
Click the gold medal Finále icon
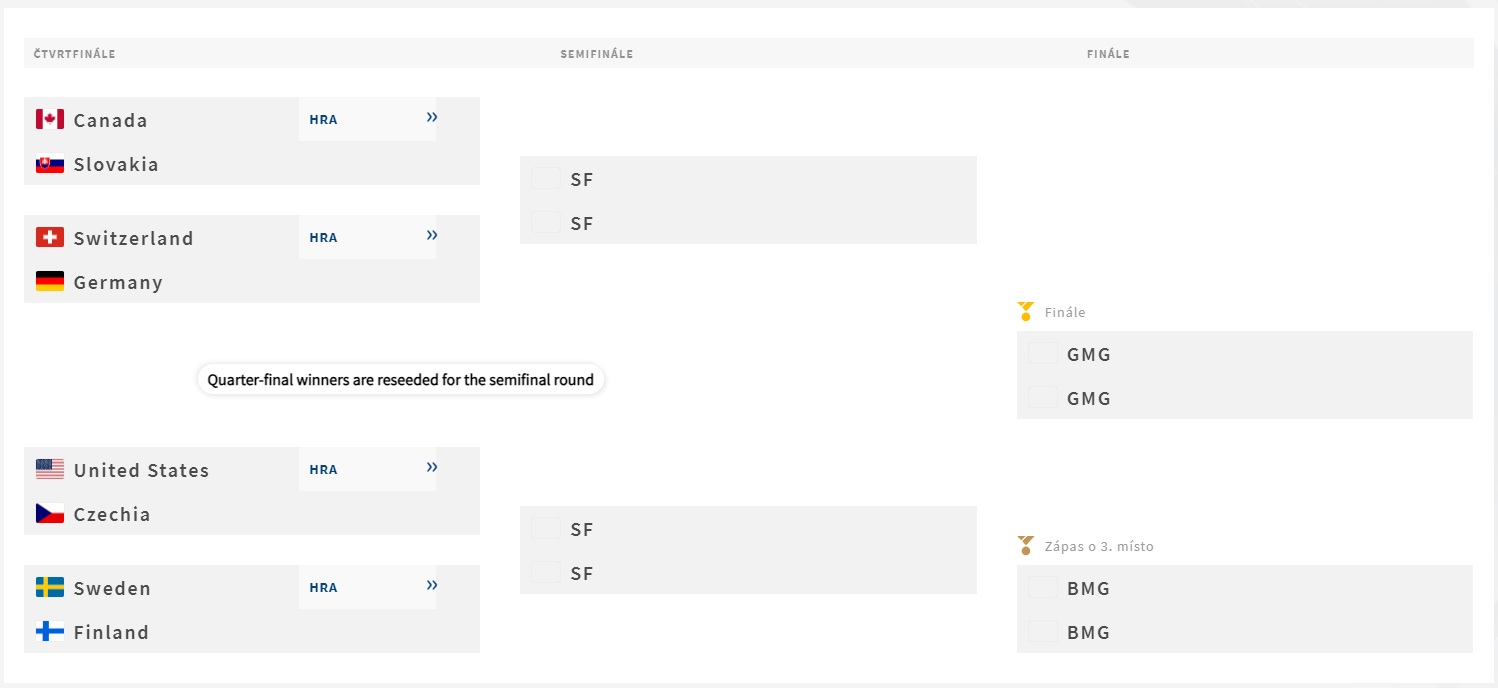tap(1025, 312)
